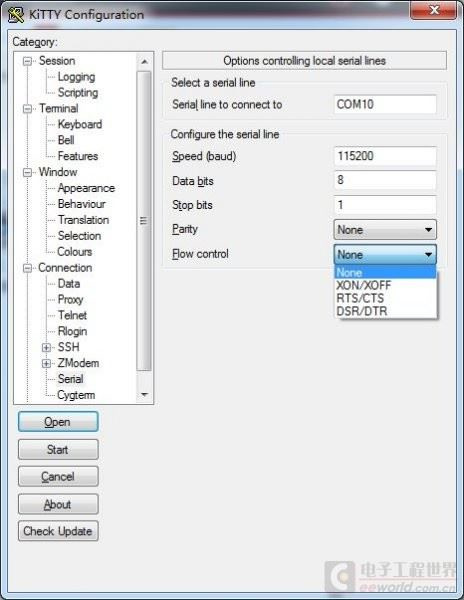
Task: Close the Flow control dropdown arrow
Action: pos(428,254)
